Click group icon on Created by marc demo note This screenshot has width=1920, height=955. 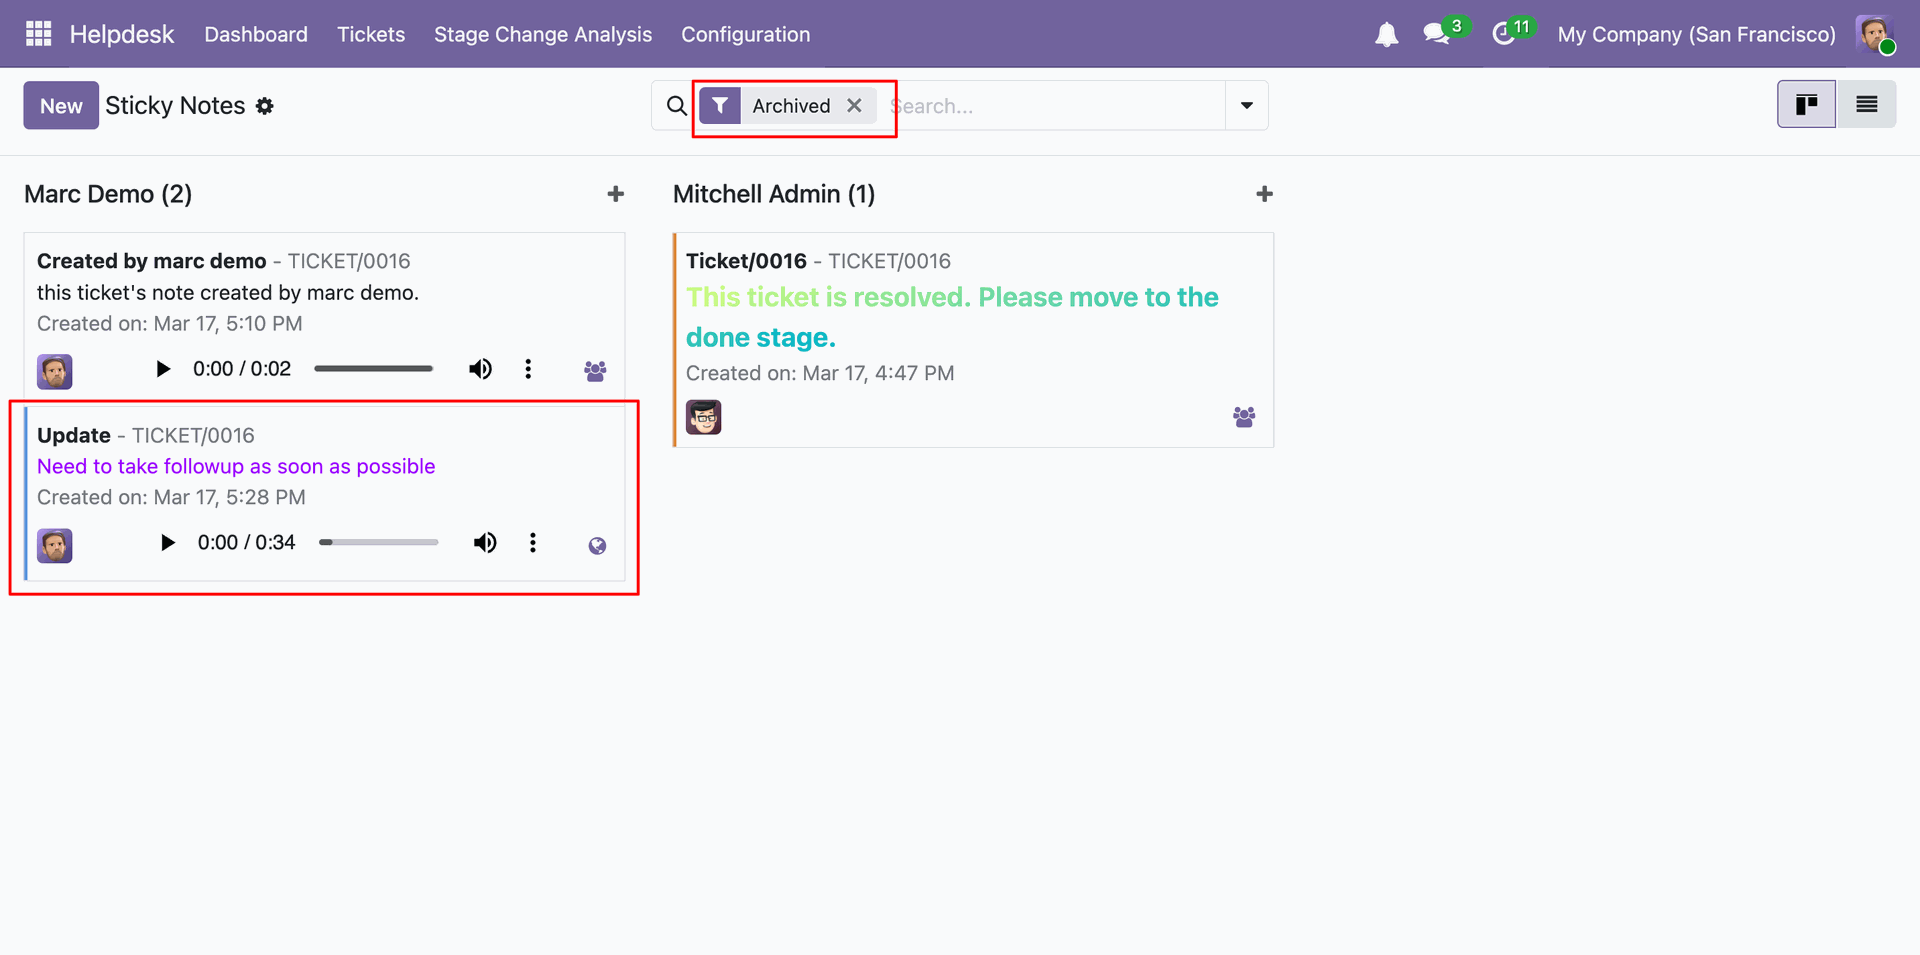click(x=595, y=371)
